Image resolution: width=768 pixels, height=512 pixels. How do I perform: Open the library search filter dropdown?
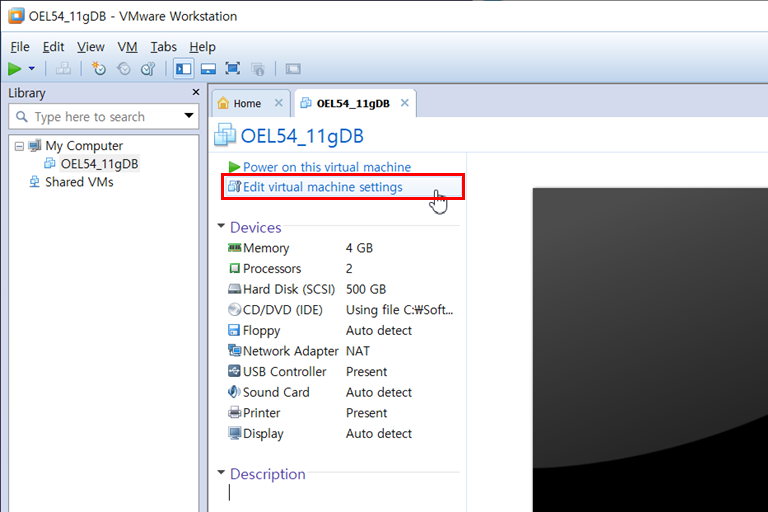tap(189, 116)
